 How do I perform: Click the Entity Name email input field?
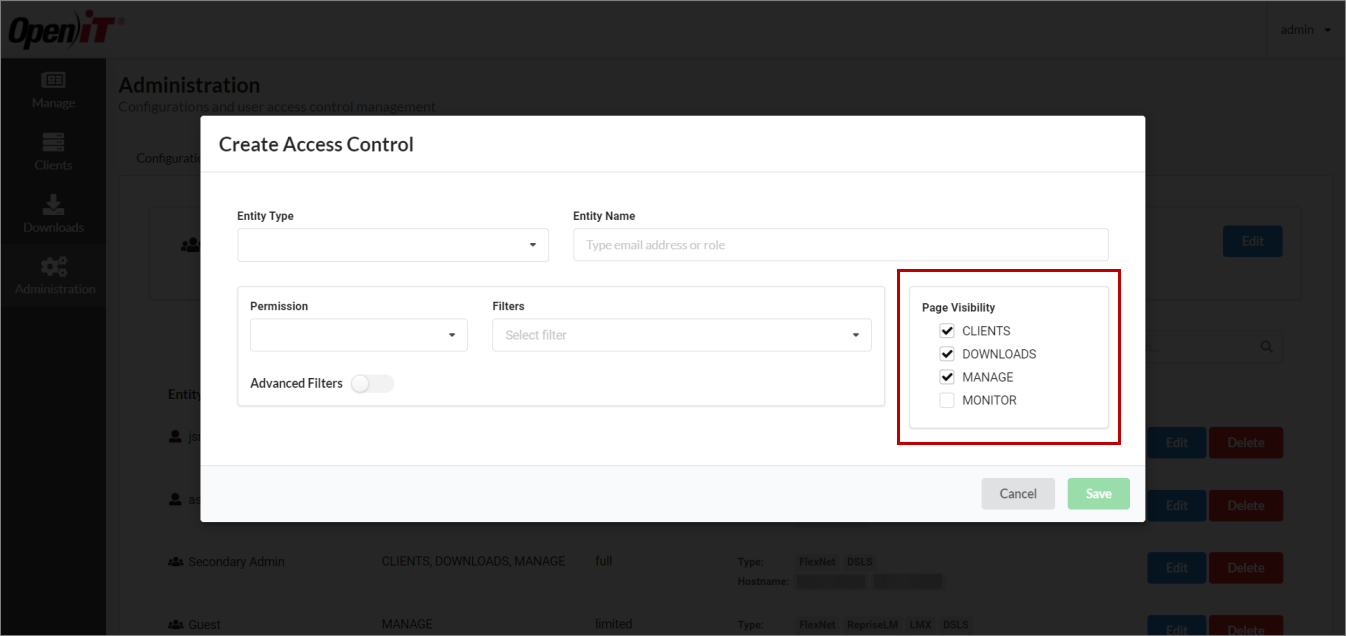coord(840,244)
